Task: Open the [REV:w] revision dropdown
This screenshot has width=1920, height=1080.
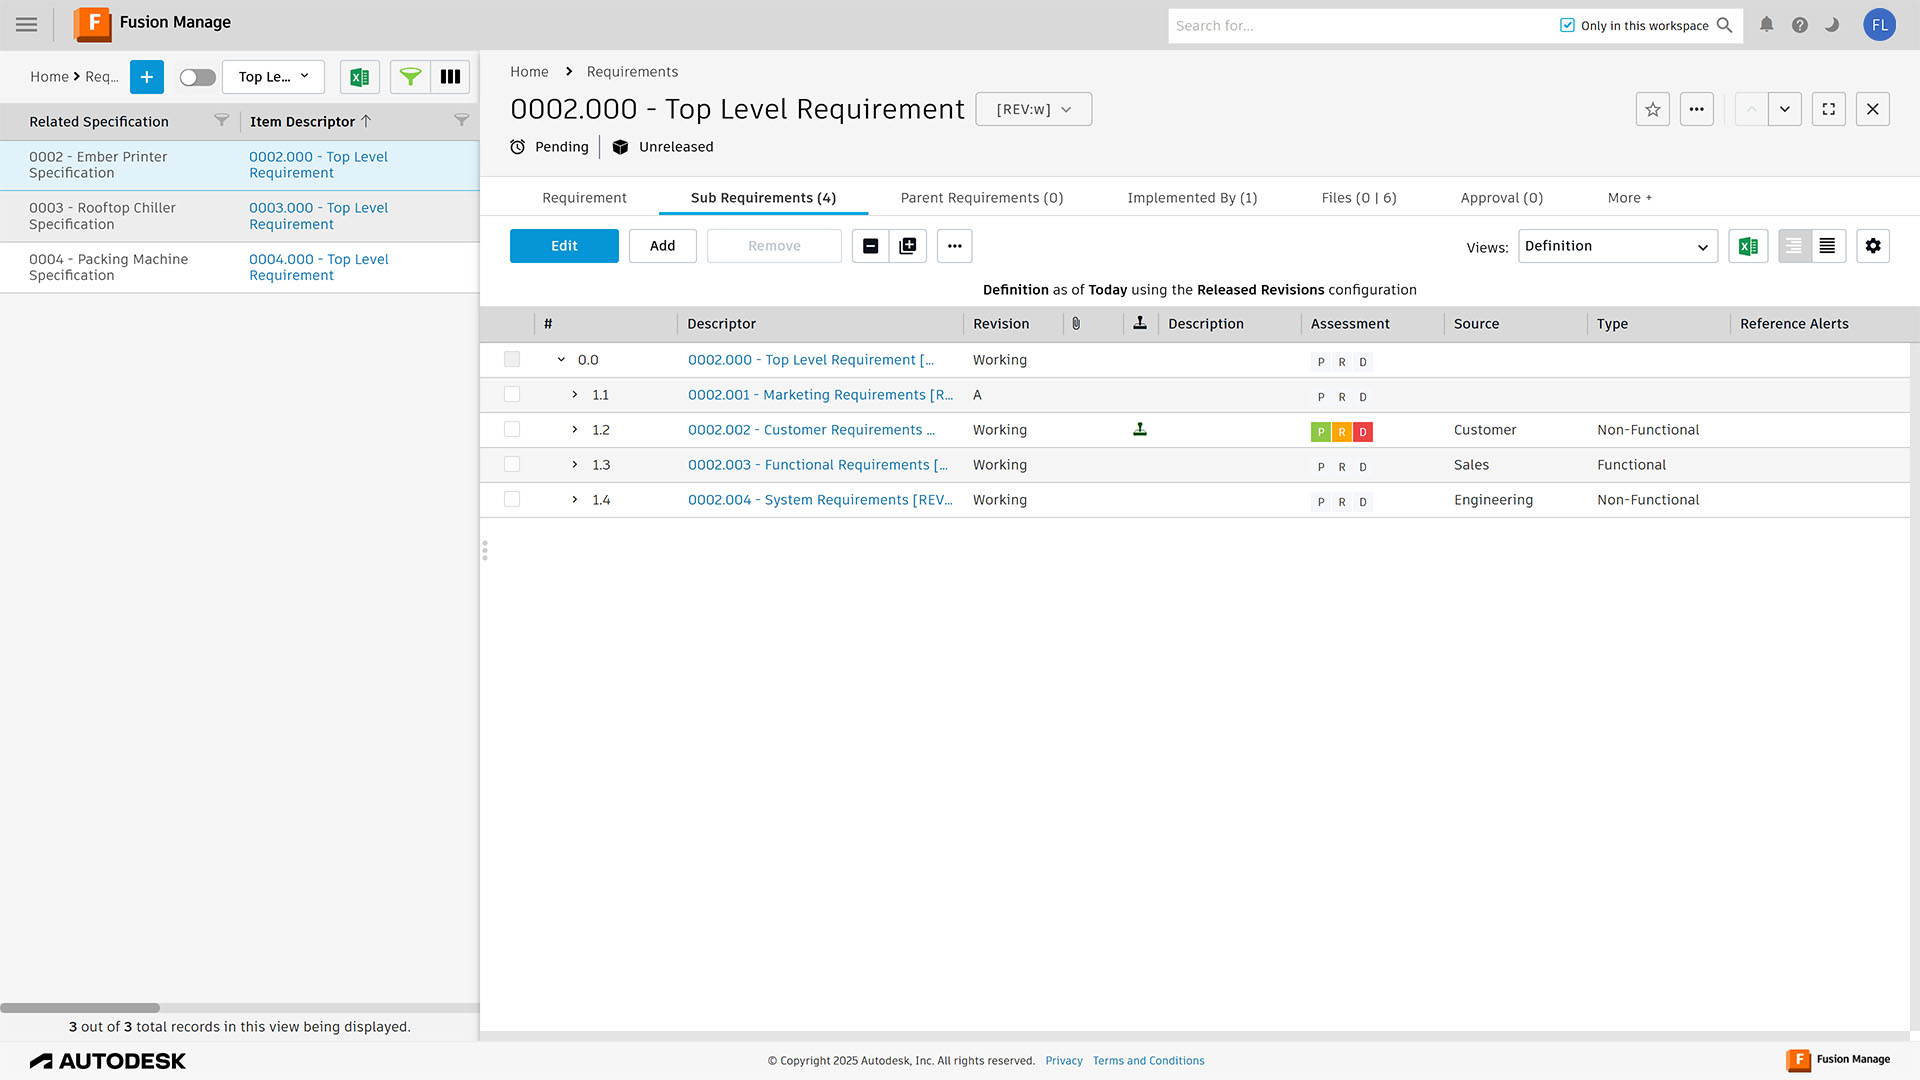Action: pyautogui.click(x=1033, y=109)
